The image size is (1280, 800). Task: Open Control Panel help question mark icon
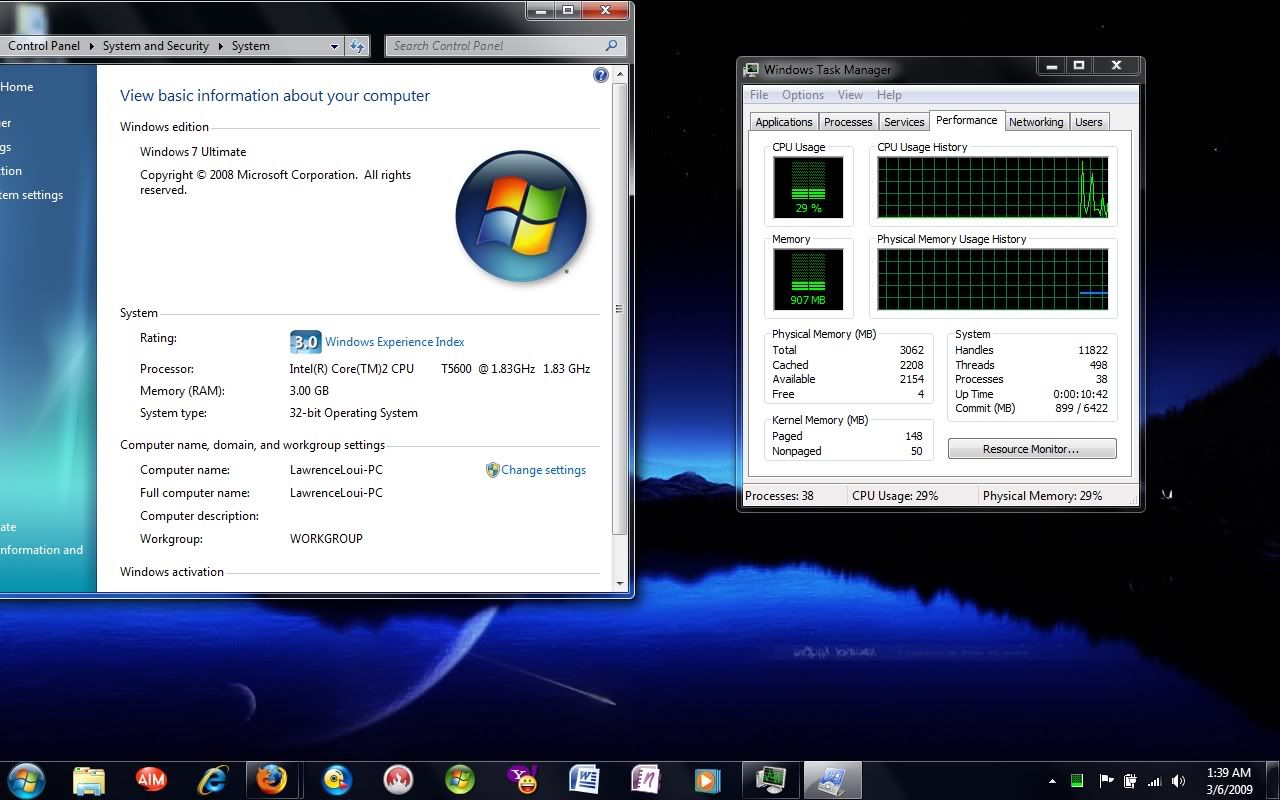601,75
